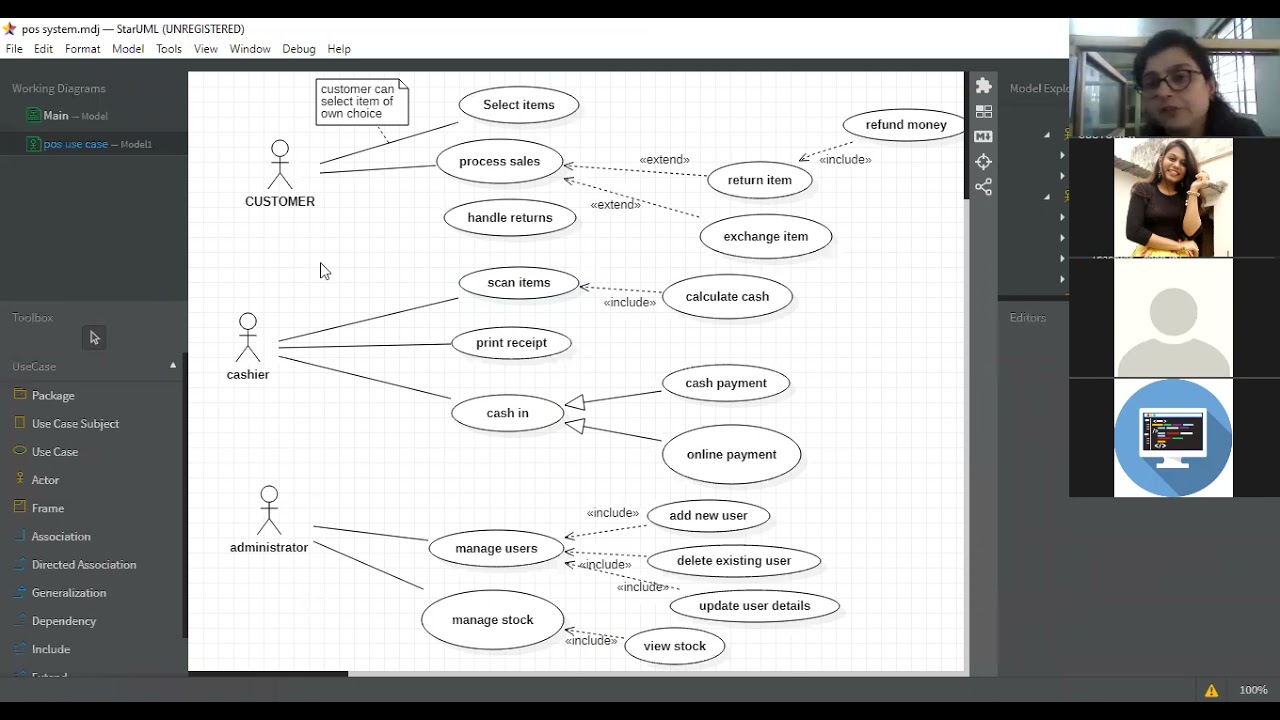Viewport: 1280px width, 720px height.
Task: Select the Actor tool in Toolbox
Action: pos(45,480)
